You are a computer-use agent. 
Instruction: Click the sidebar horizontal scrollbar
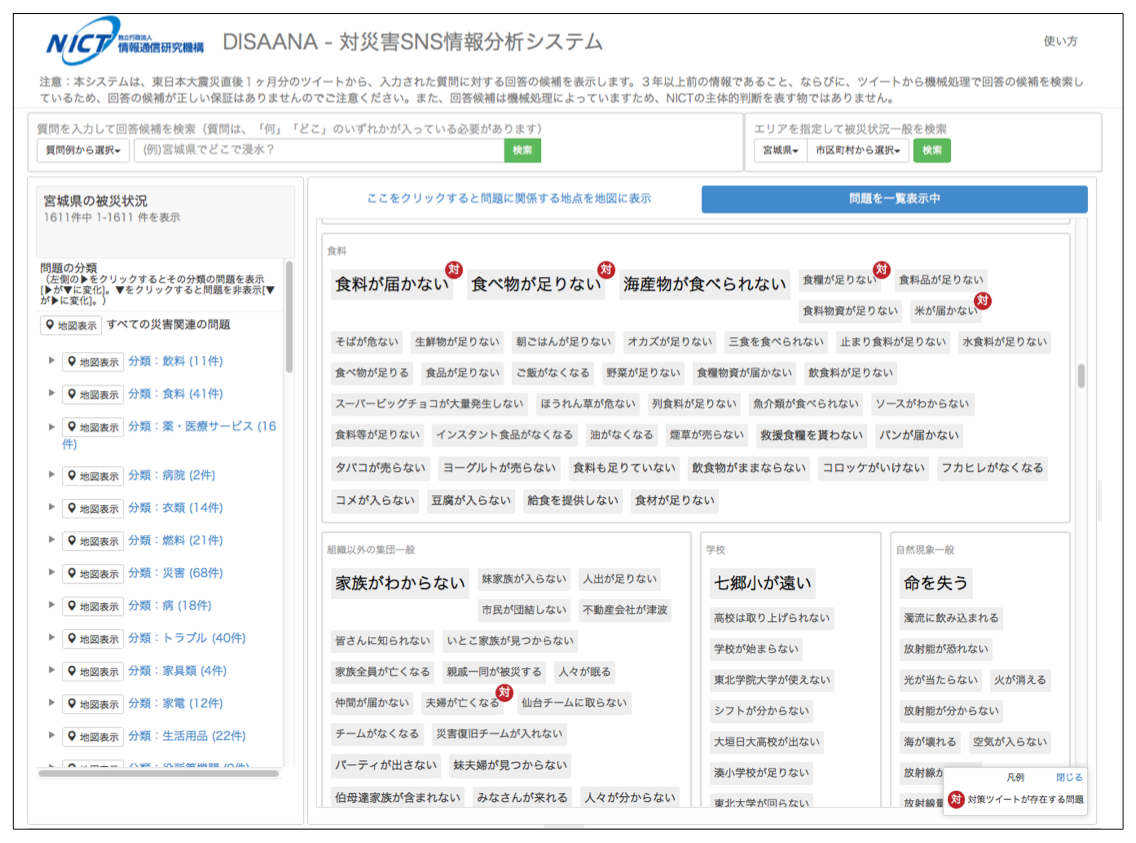click(158, 773)
